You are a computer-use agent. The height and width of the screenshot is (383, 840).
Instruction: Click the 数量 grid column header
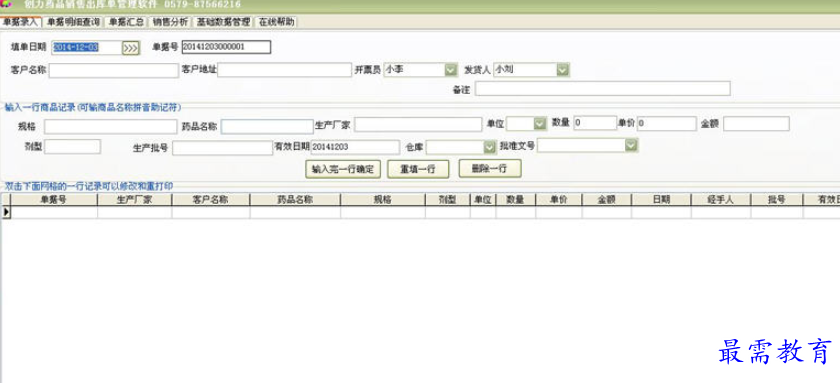click(516, 200)
